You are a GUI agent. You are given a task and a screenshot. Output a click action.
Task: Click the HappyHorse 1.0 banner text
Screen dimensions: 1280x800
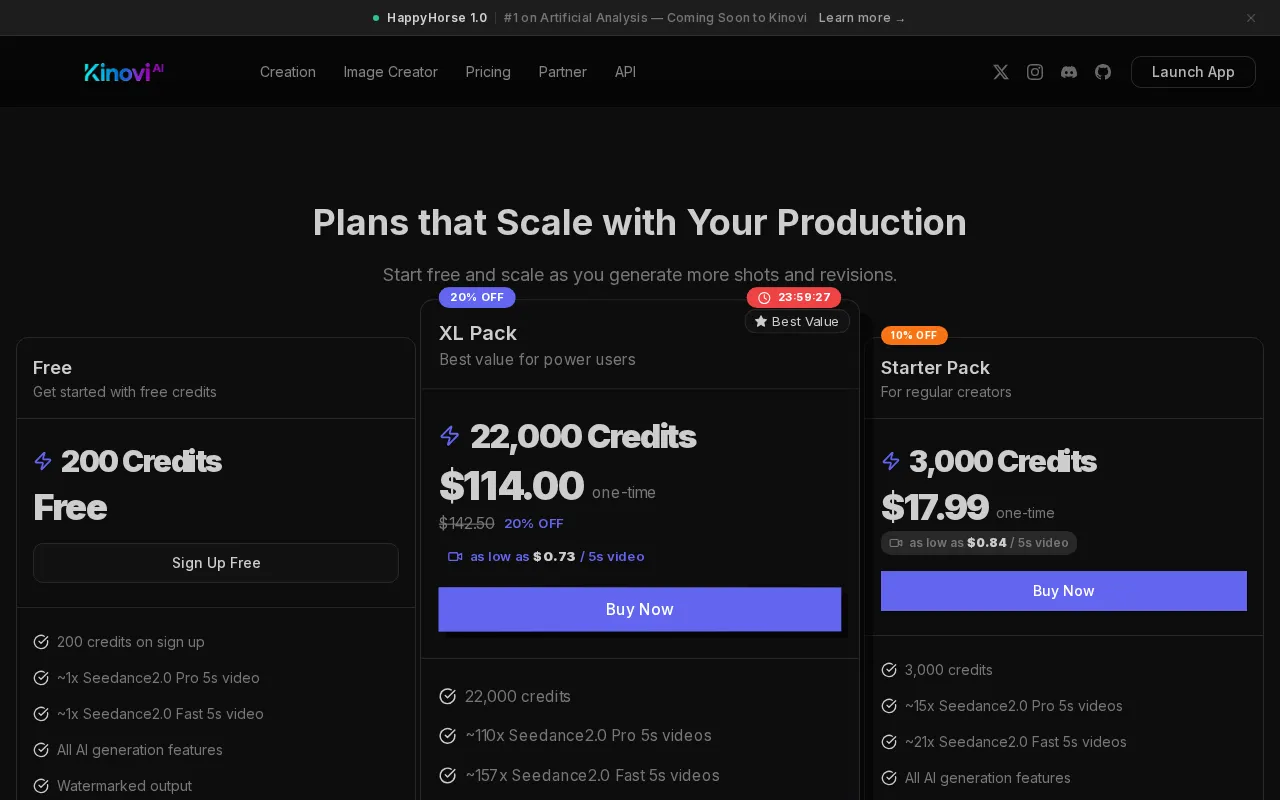pyautogui.click(x=437, y=18)
